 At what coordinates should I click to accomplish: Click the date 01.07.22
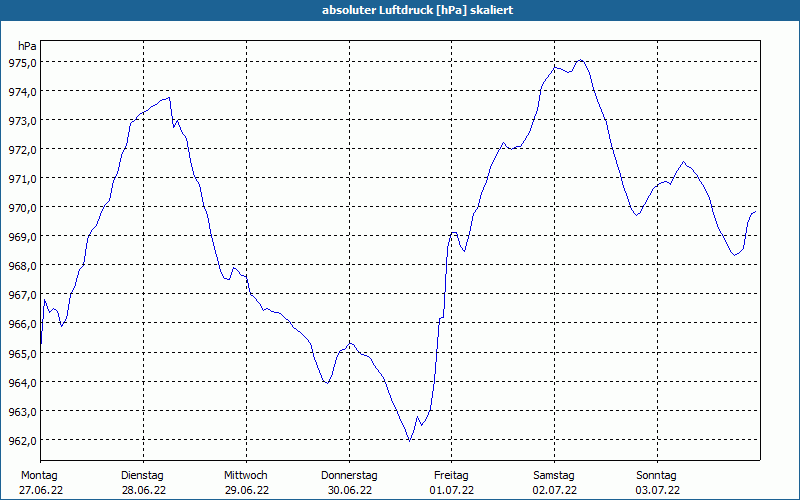coord(452,490)
